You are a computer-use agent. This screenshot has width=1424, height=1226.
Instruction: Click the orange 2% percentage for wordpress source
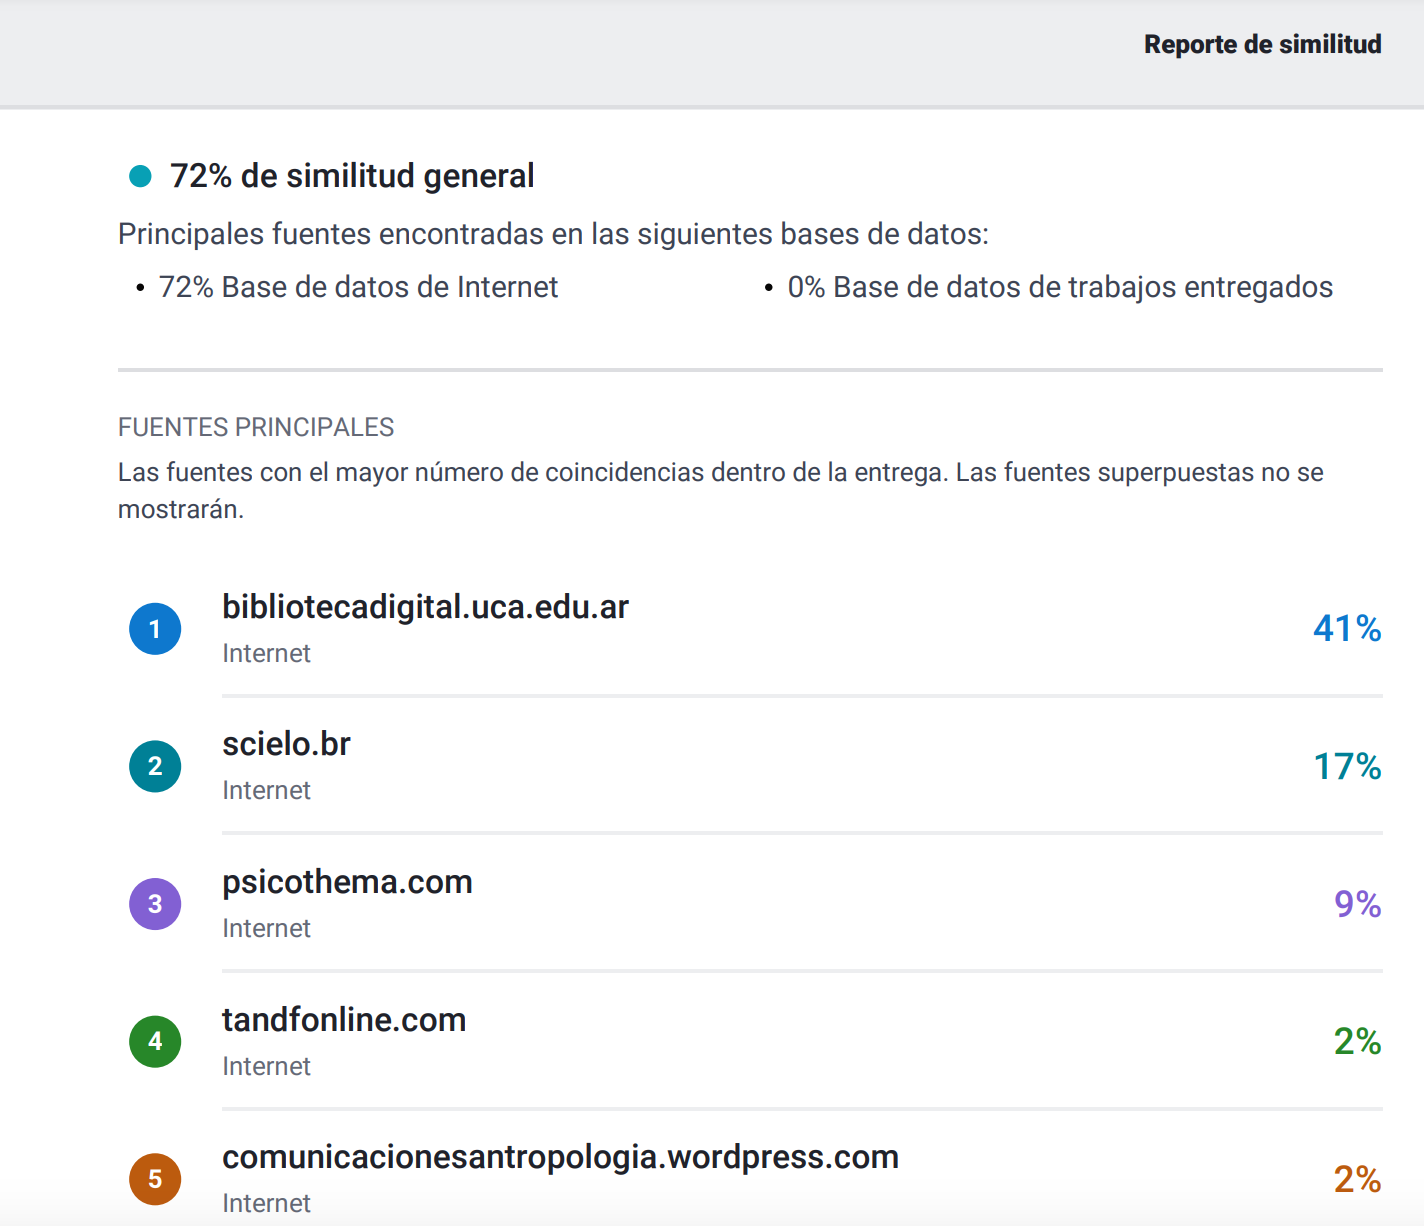click(x=1357, y=1180)
